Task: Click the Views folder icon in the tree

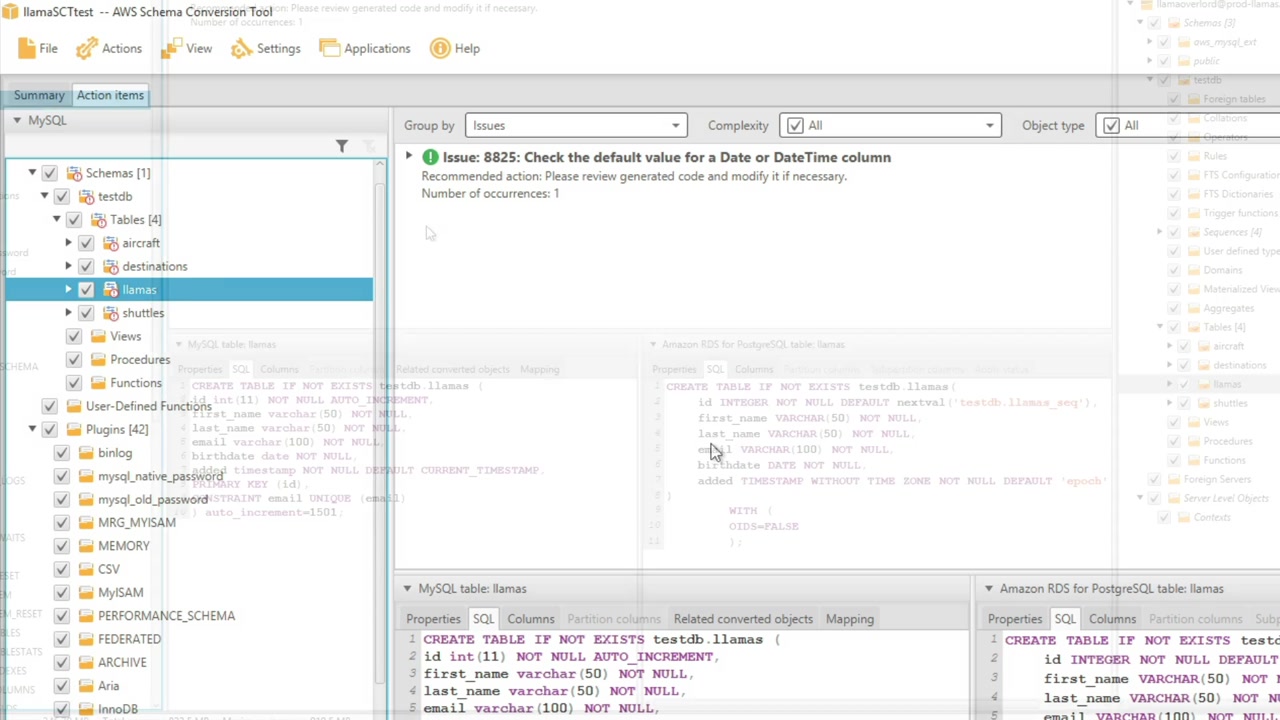Action: point(98,337)
